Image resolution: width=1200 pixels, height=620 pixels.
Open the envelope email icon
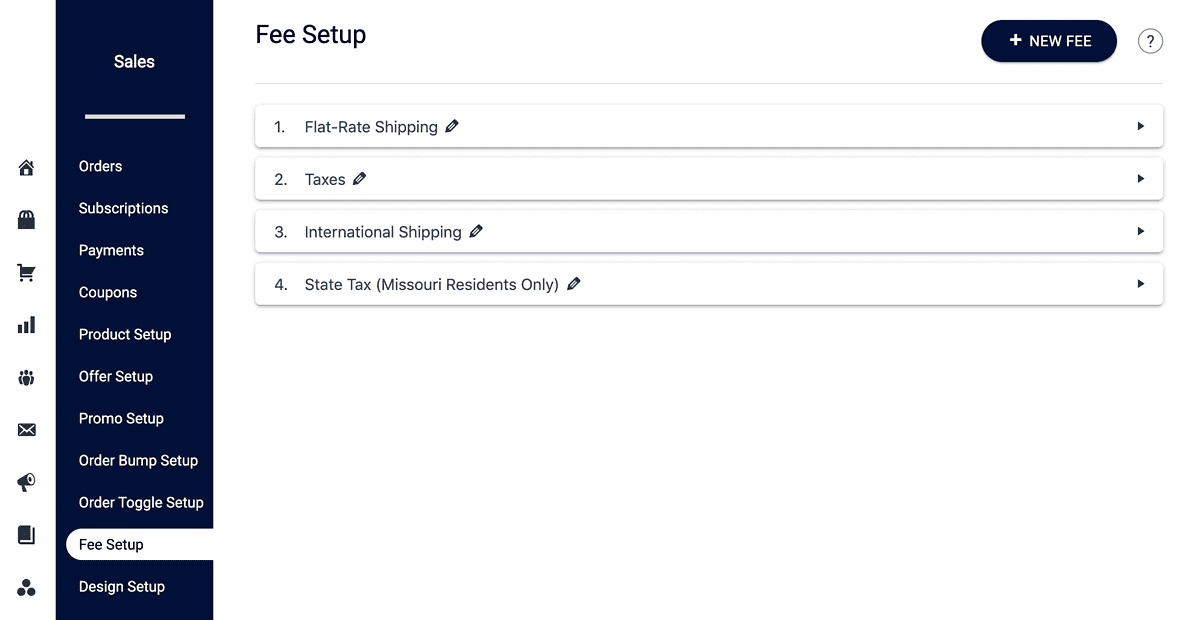pyautogui.click(x=26, y=429)
